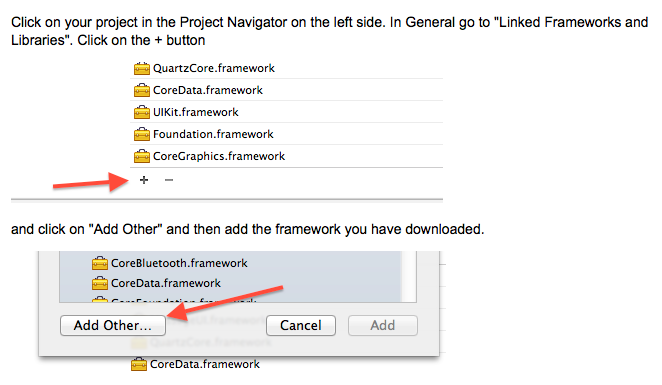Select the CoreData.framework toolbox icon in upper list
The height and width of the screenshot is (385, 662).
click(141, 90)
